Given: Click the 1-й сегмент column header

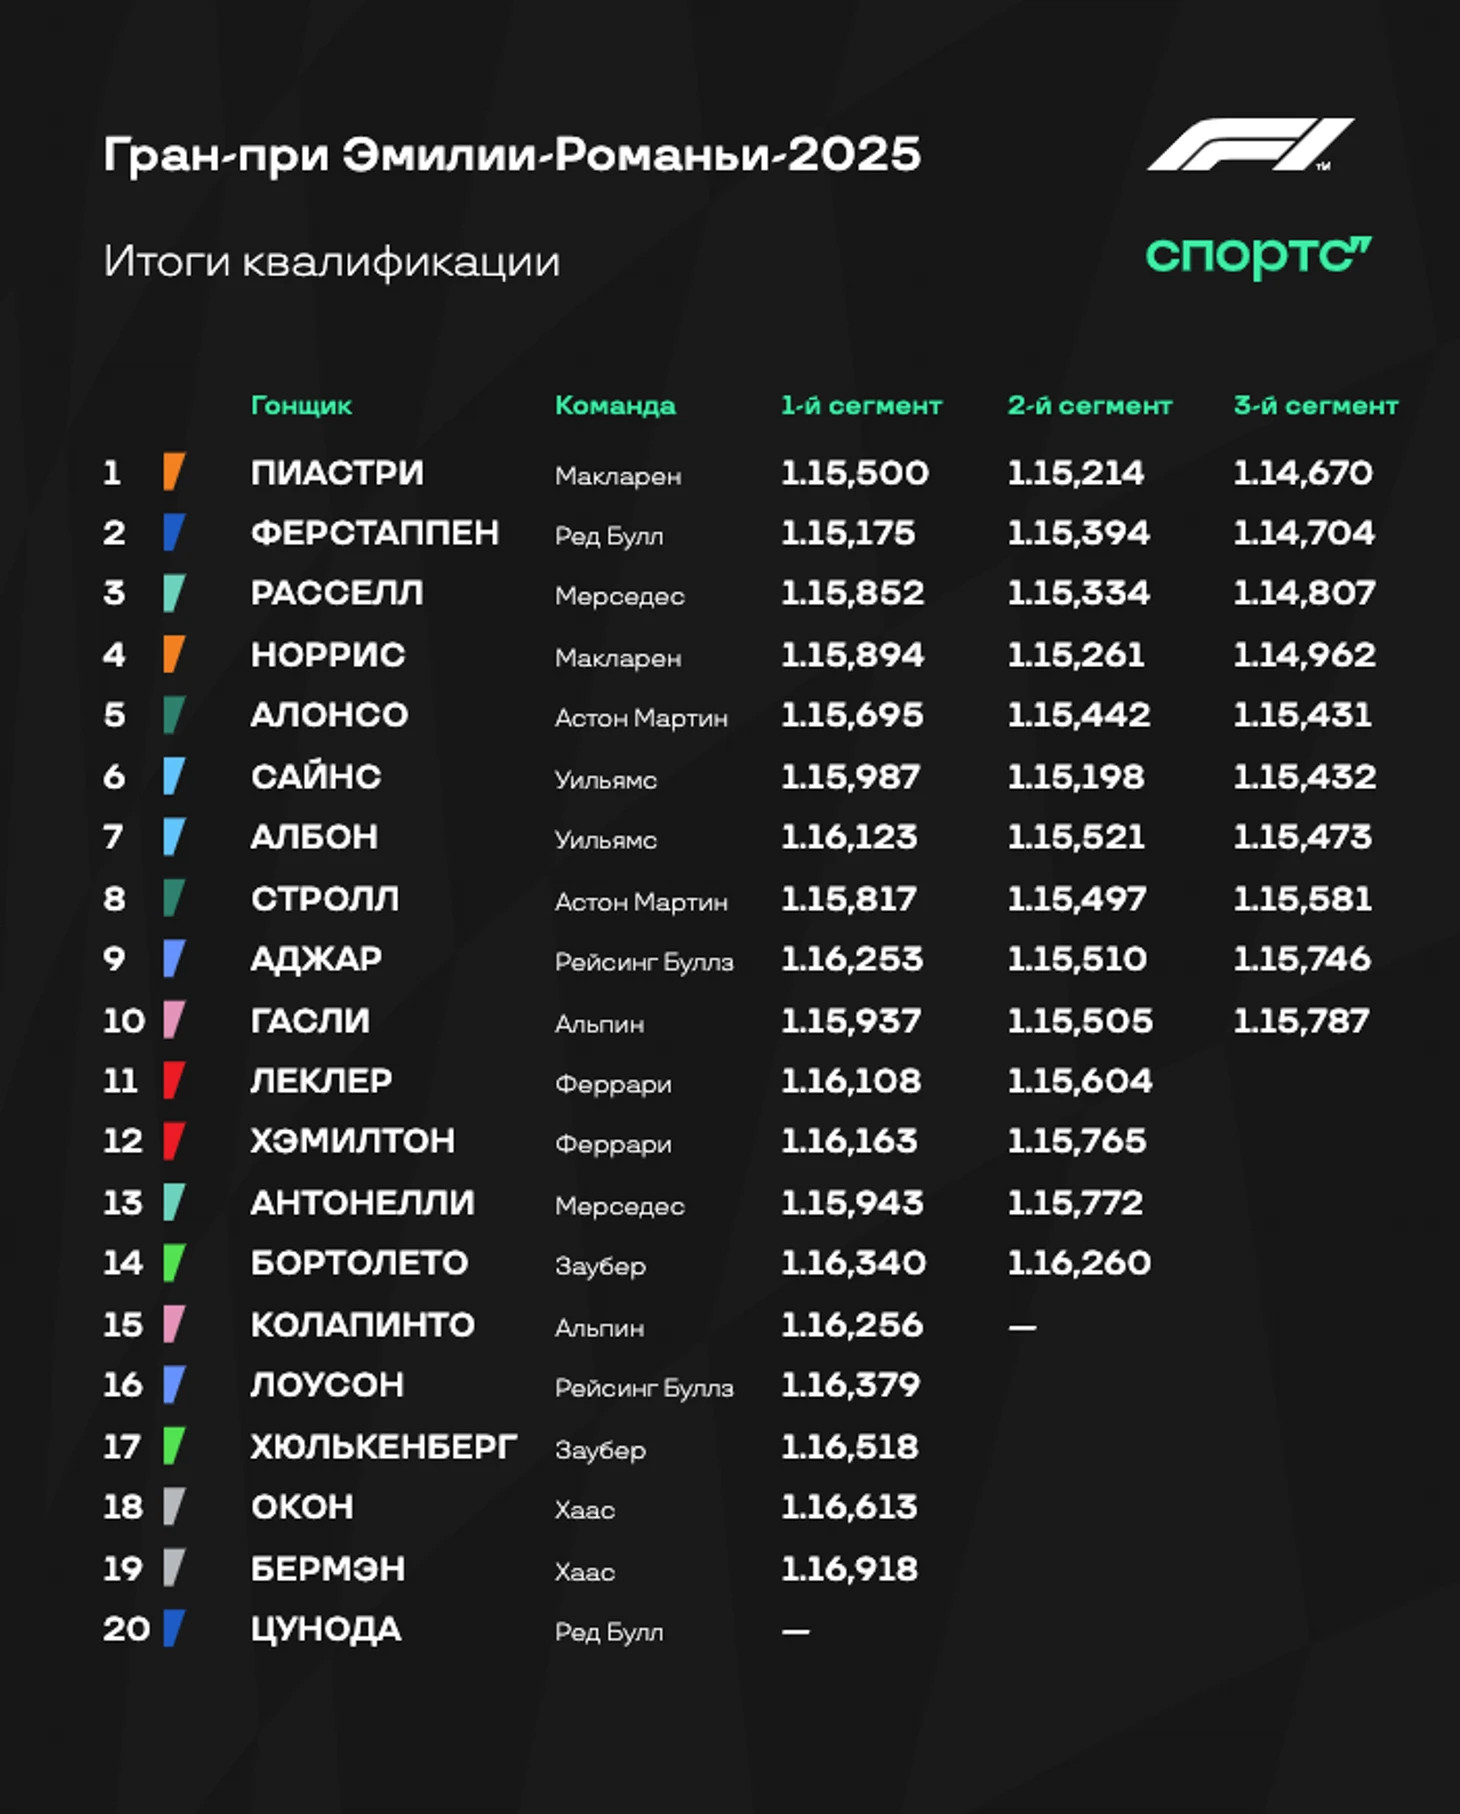Looking at the screenshot, I should (861, 405).
